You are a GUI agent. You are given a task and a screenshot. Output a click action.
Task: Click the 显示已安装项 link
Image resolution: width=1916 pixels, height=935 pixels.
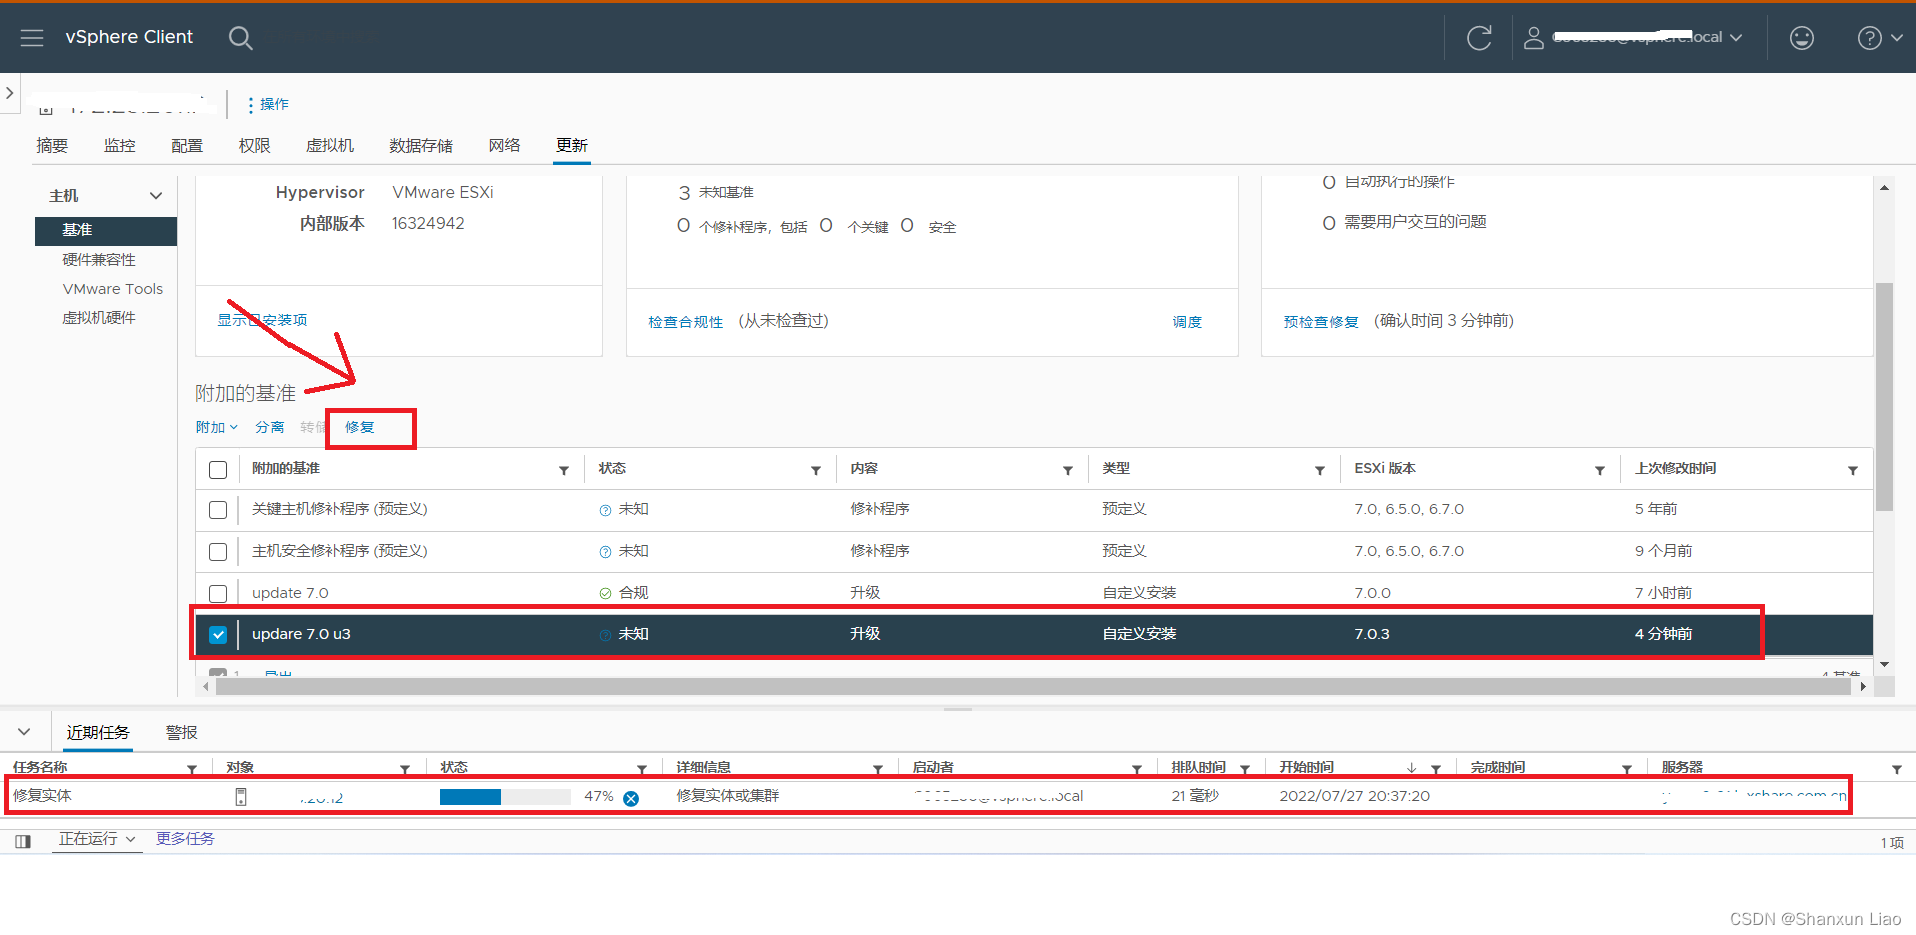pyautogui.click(x=263, y=320)
